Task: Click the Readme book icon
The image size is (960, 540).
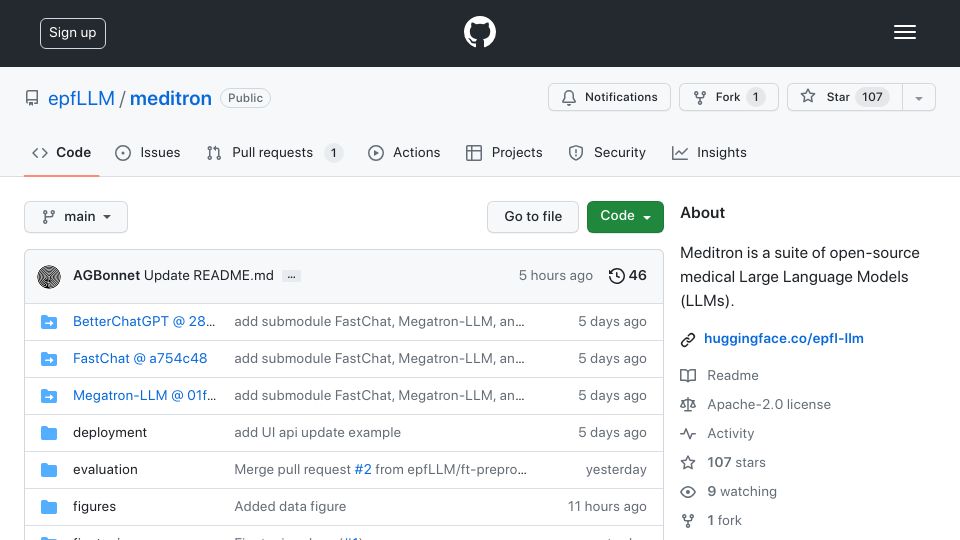Action: click(688, 375)
